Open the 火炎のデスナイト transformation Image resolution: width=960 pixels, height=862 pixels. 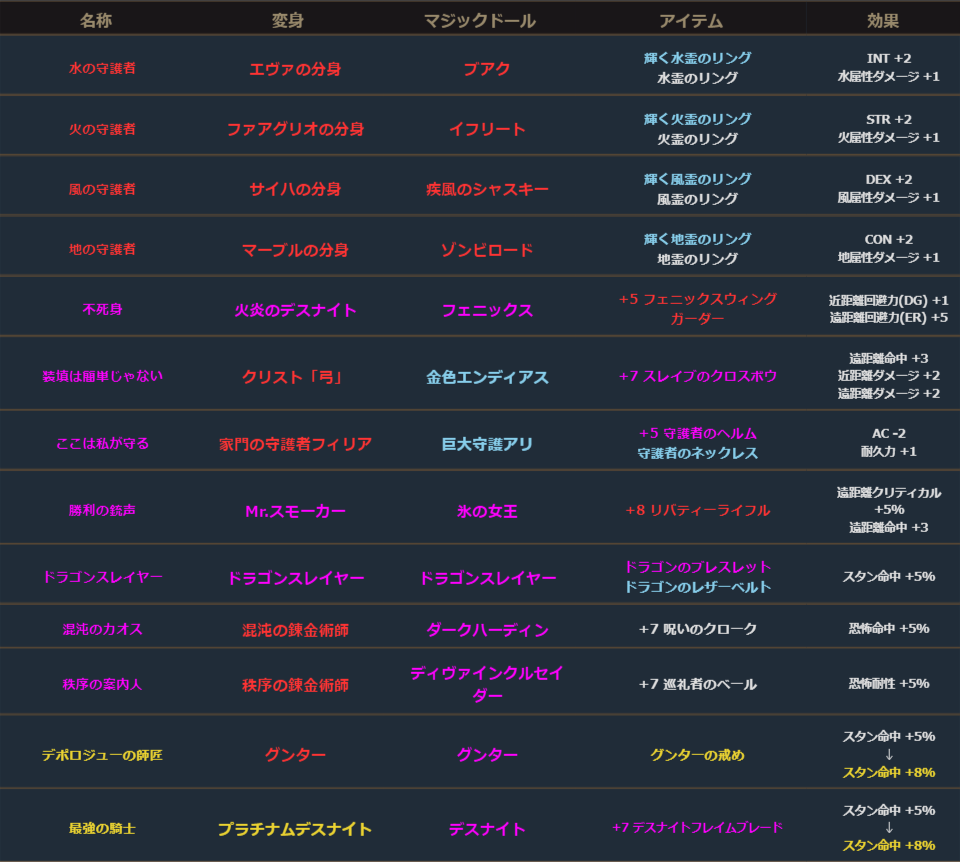[x=294, y=310]
